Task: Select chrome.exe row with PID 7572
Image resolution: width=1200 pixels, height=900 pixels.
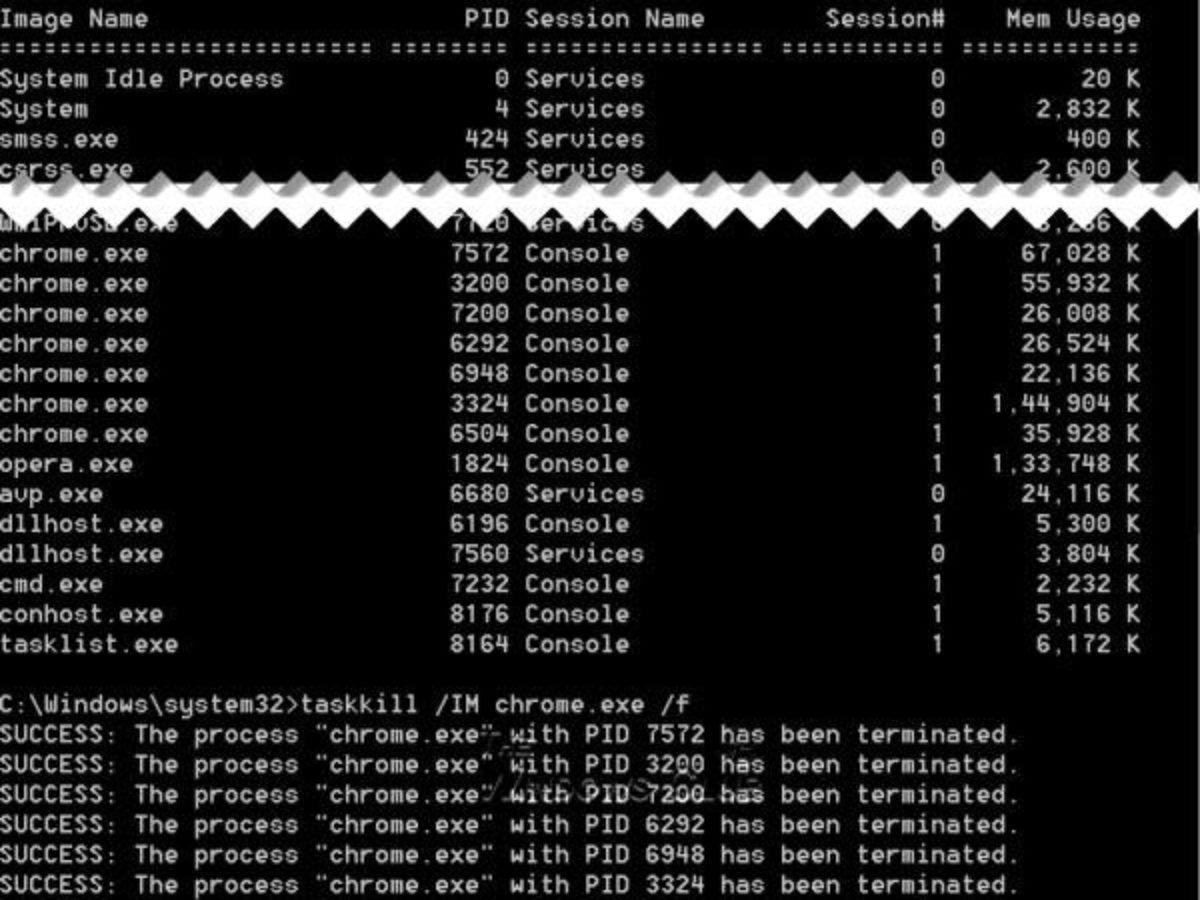Action: [569, 254]
